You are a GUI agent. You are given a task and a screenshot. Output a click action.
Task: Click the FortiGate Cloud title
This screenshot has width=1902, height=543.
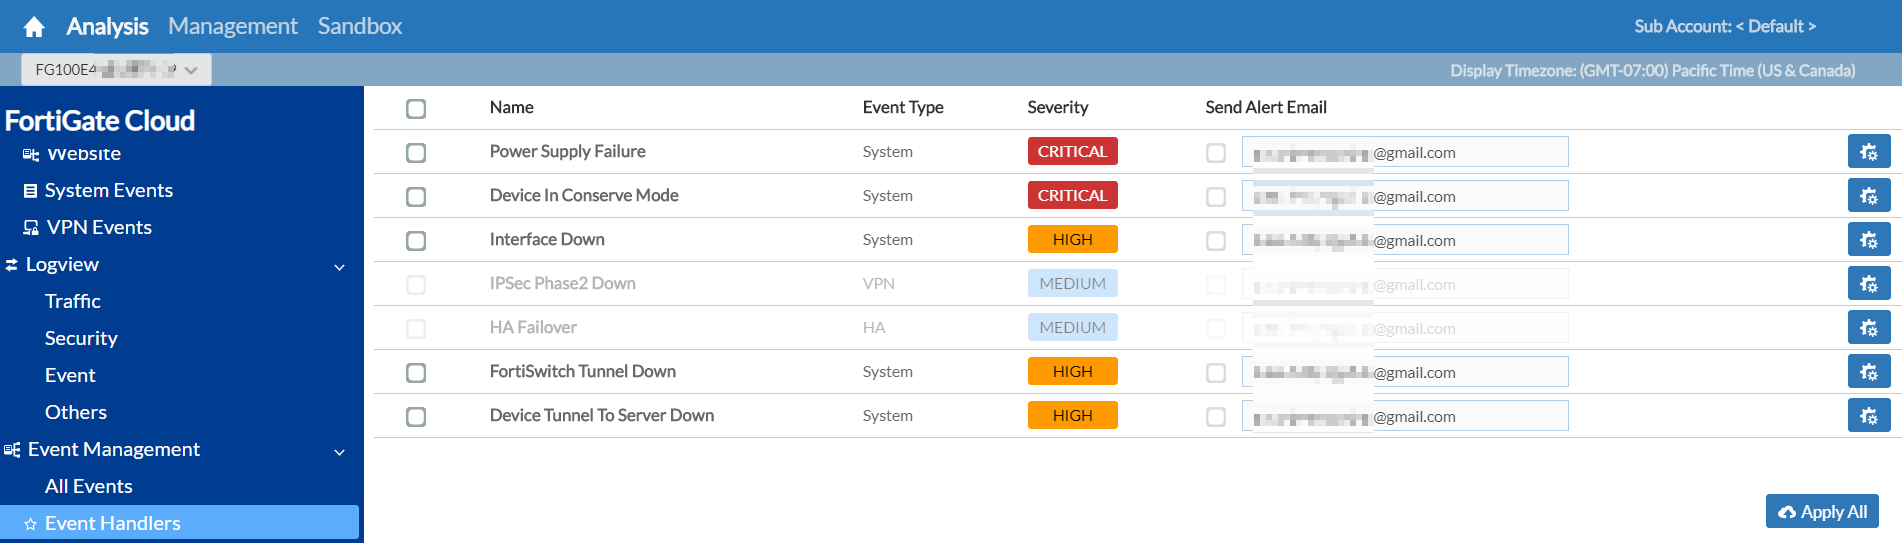pyautogui.click(x=100, y=121)
